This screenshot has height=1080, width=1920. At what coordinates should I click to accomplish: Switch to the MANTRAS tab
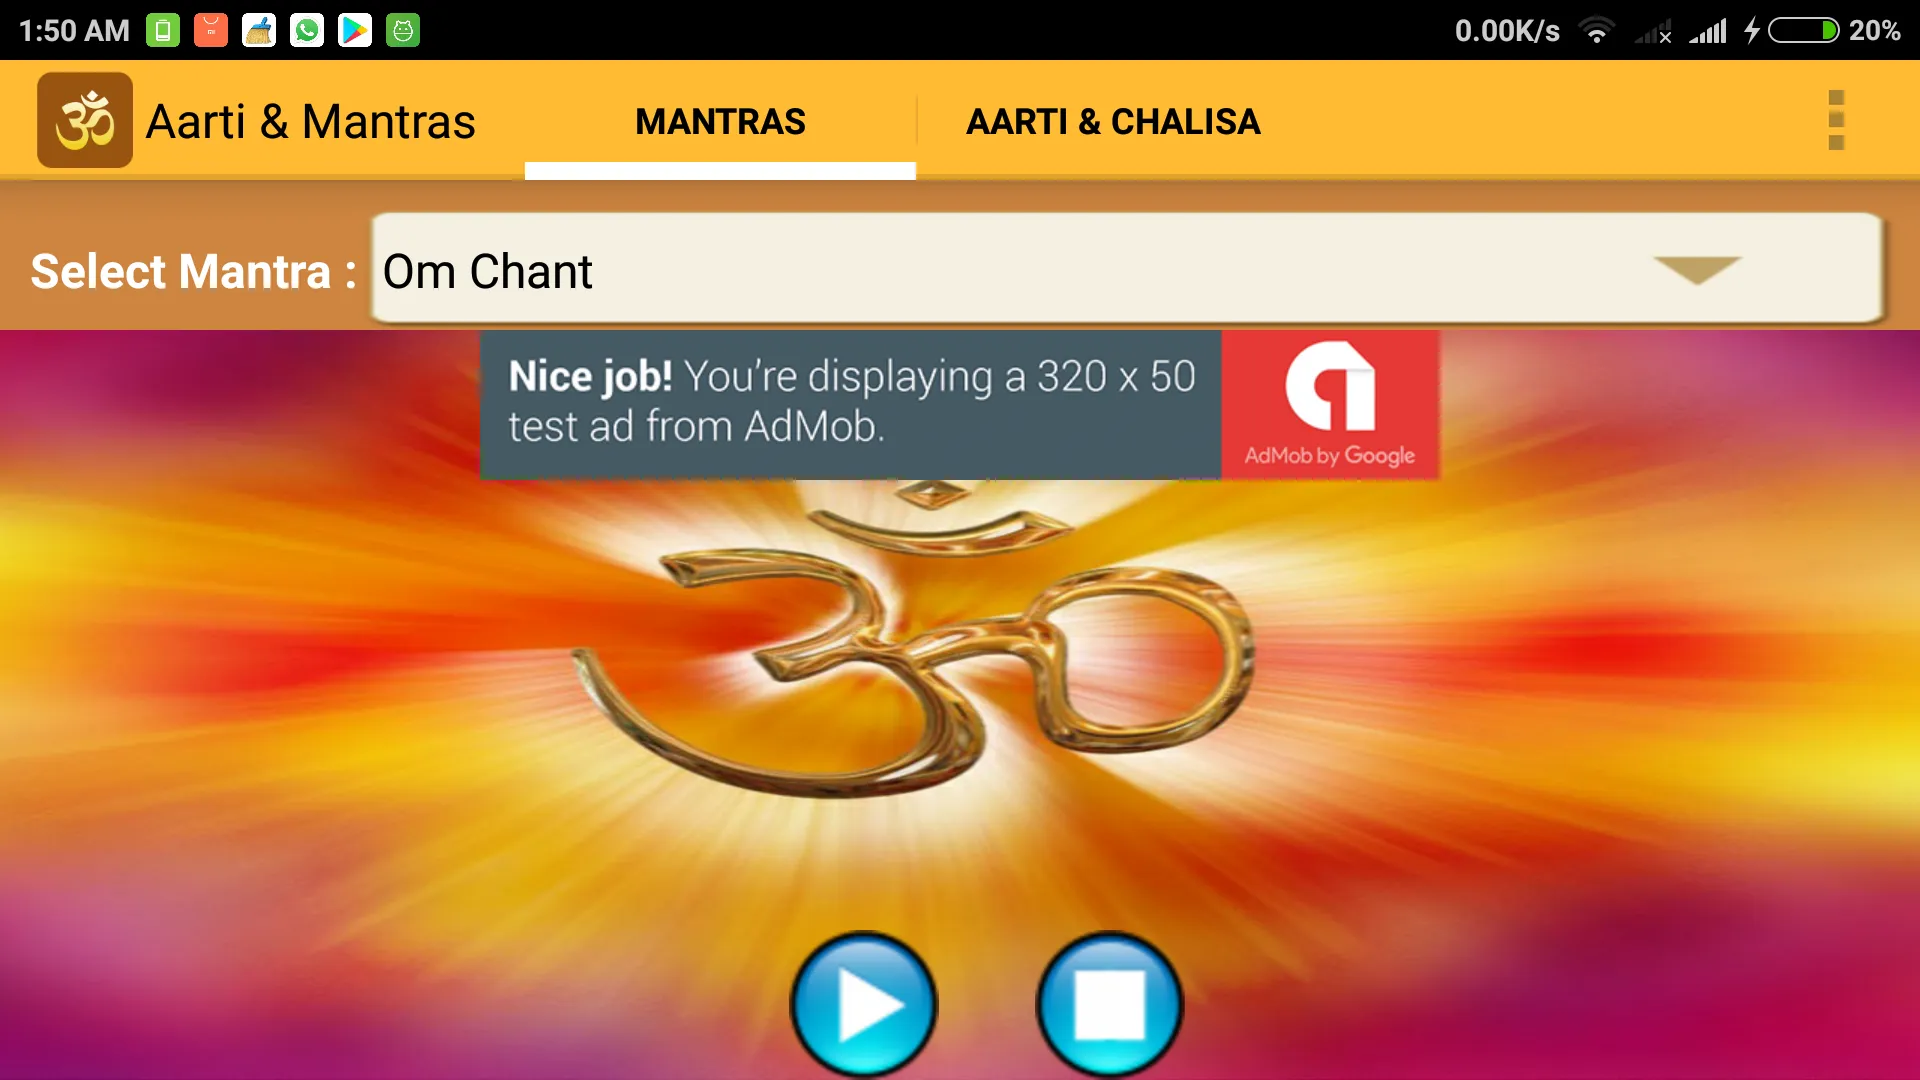tap(721, 120)
